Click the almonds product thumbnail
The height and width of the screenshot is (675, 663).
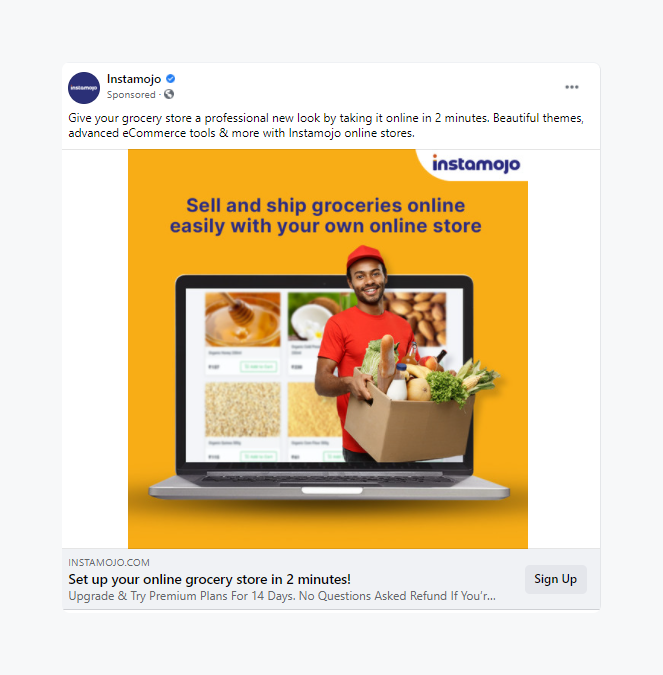point(420,319)
